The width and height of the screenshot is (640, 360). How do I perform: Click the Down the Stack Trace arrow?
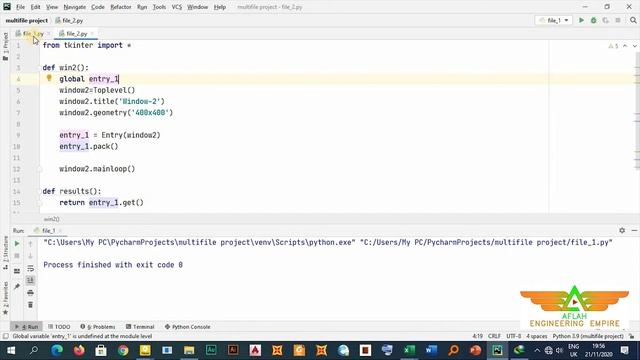30,256
